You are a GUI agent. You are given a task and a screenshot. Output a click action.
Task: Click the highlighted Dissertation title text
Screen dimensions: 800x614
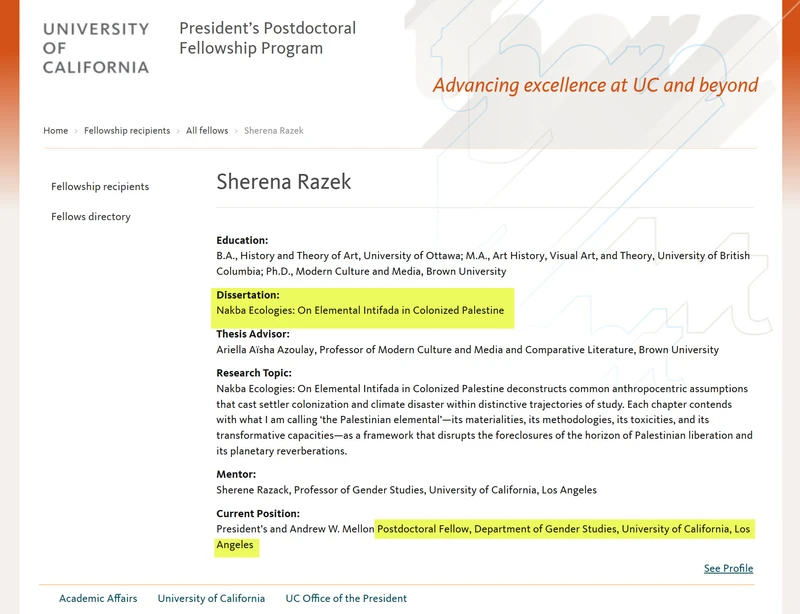360,310
